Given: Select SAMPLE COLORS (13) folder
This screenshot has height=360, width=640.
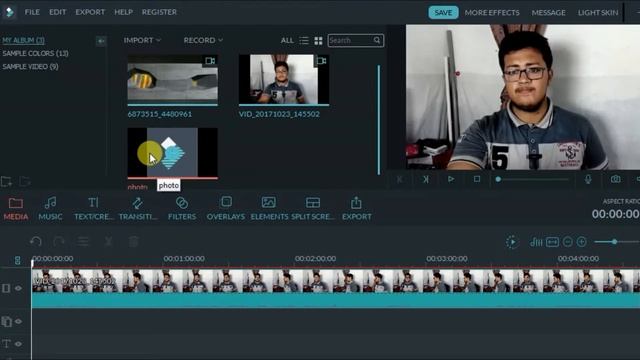Looking at the screenshot, I should pyautogui.click(x=35, y=53).
